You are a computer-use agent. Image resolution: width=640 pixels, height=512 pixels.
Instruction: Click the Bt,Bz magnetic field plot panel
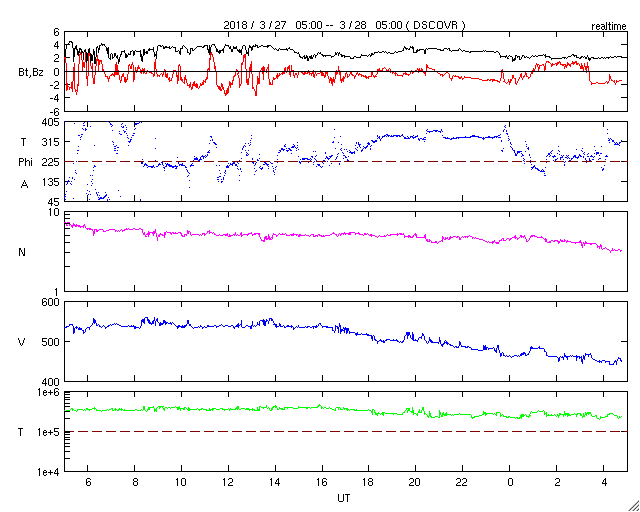tap(346, 71)
